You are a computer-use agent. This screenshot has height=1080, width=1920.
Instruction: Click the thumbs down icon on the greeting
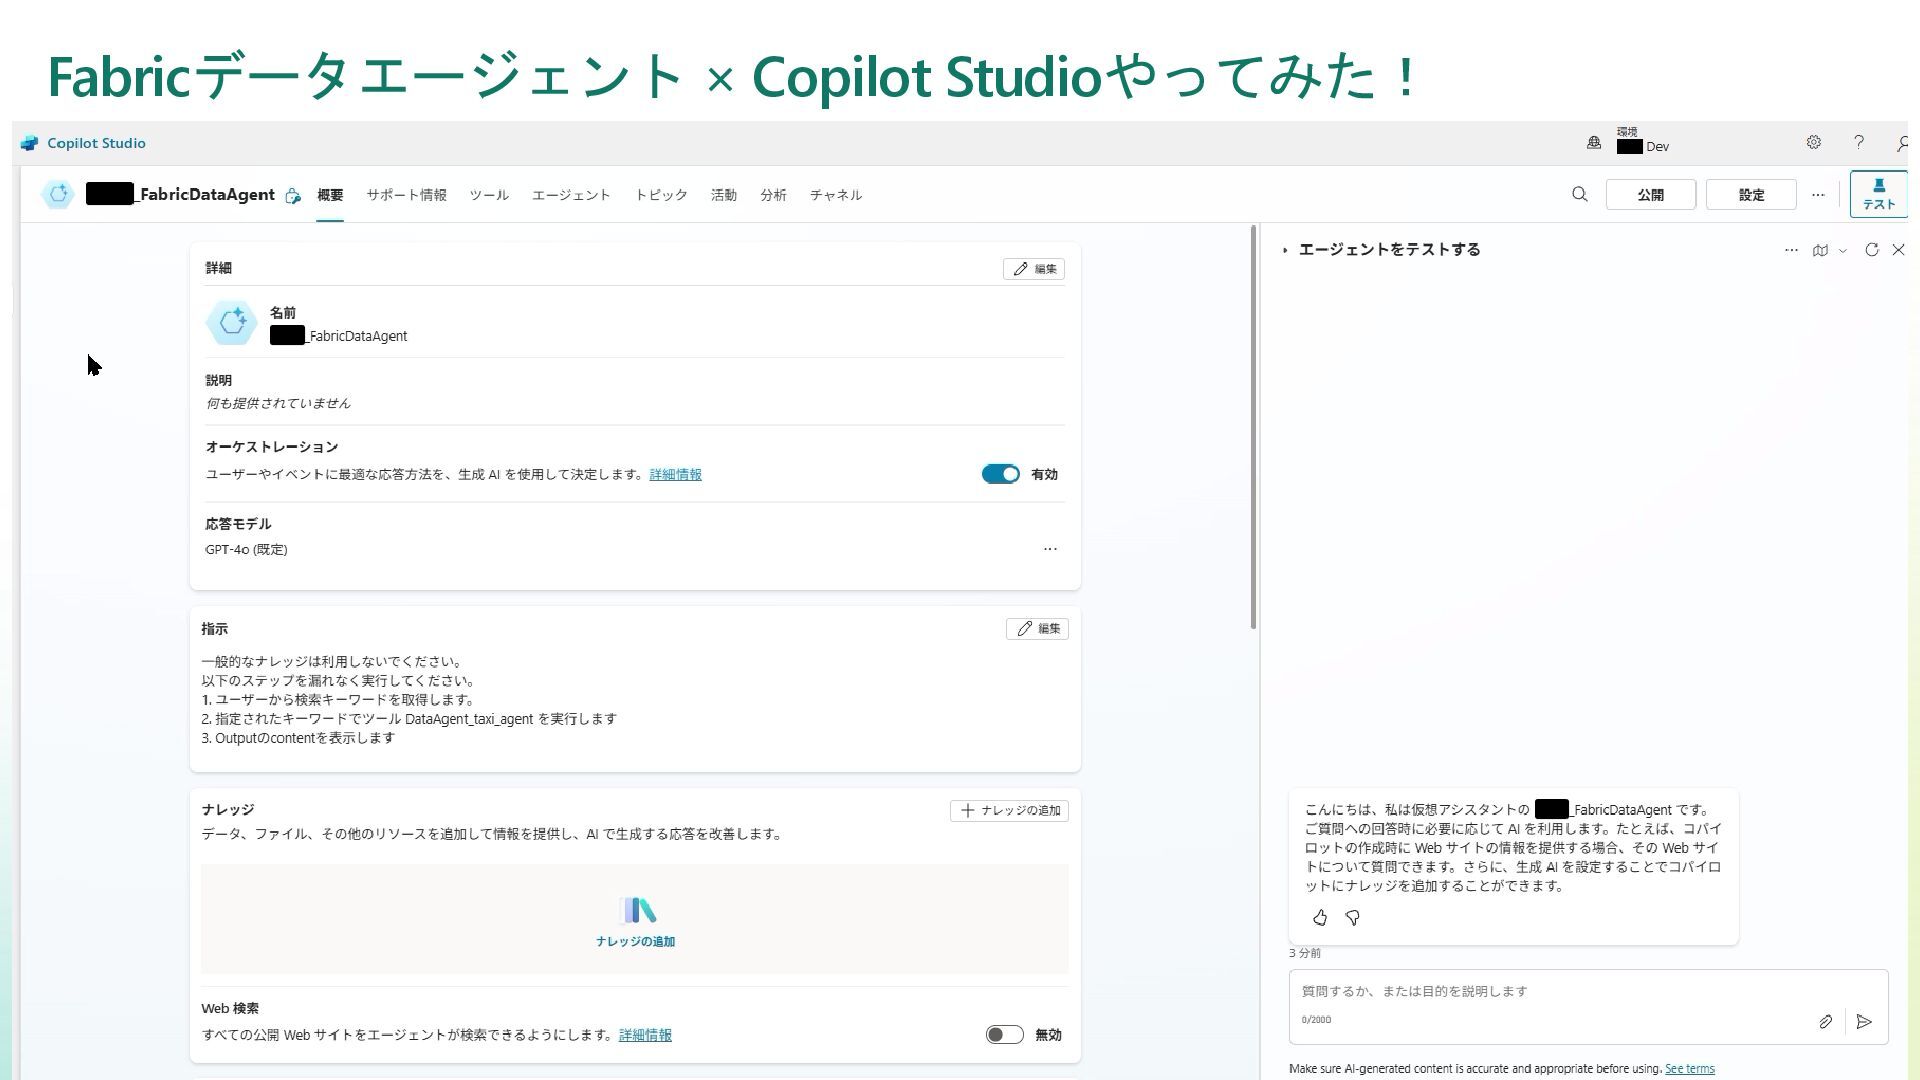[1352, 917]
